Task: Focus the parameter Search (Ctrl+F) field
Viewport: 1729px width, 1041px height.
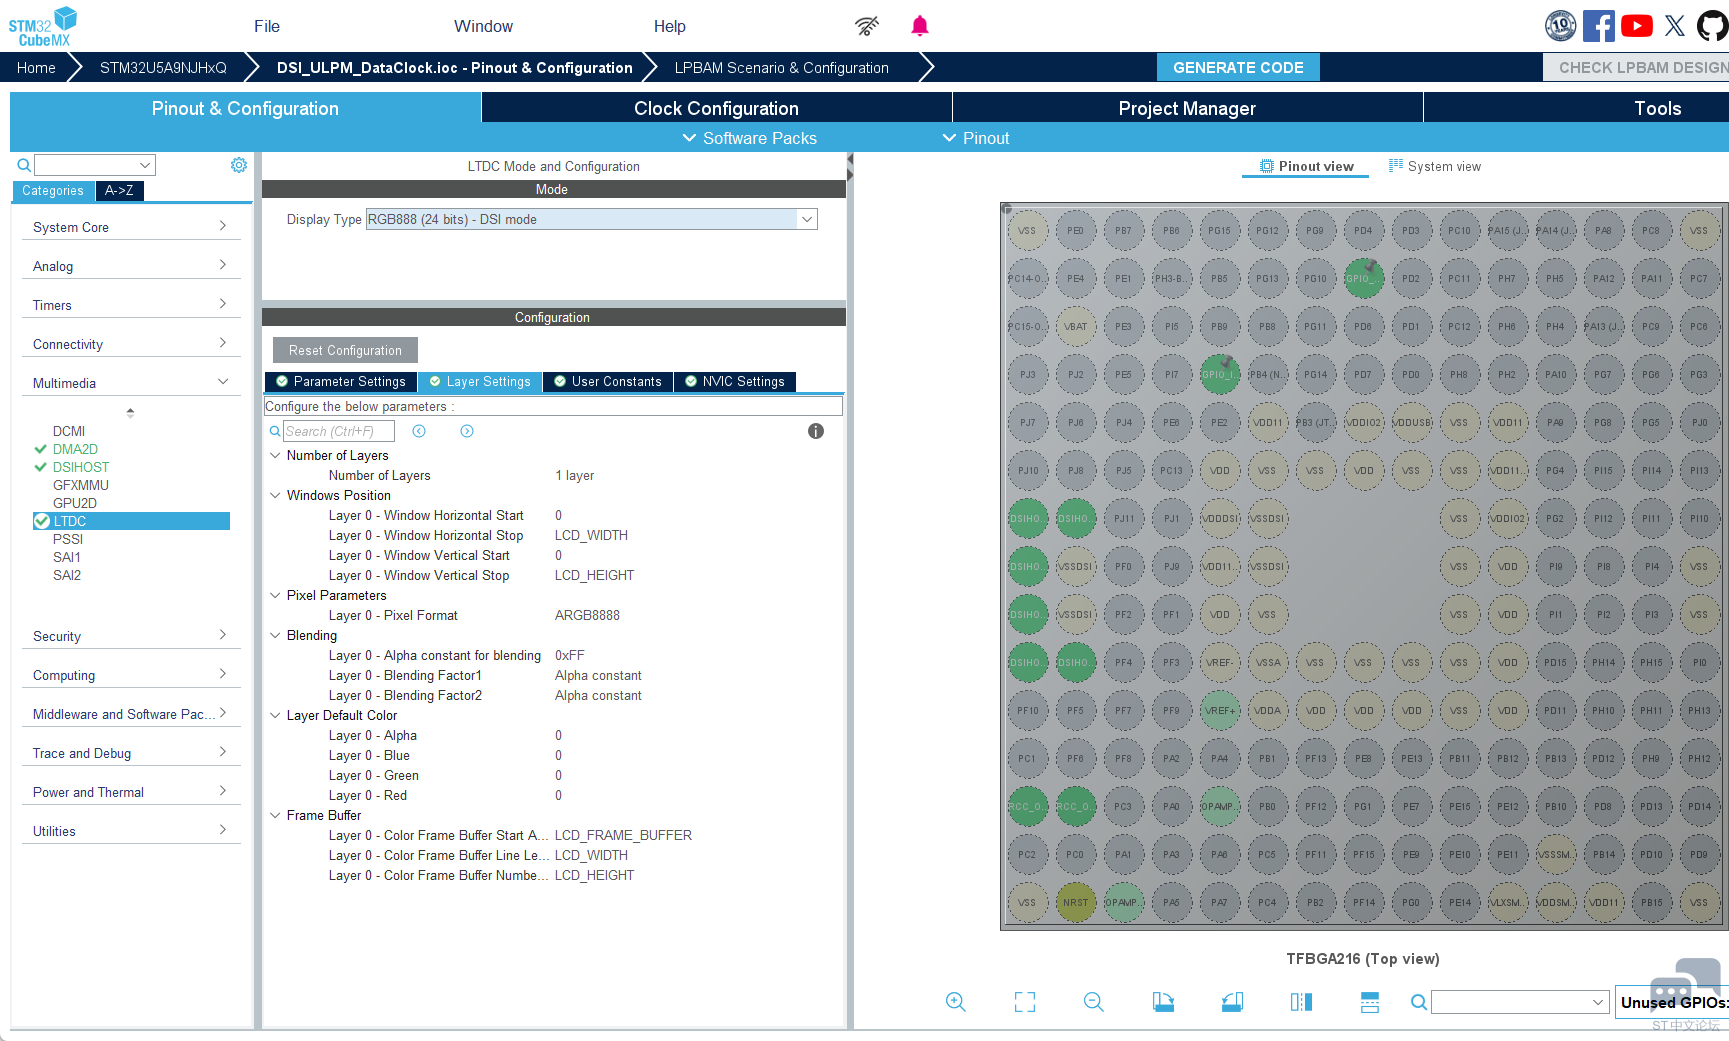Action: 339,431
